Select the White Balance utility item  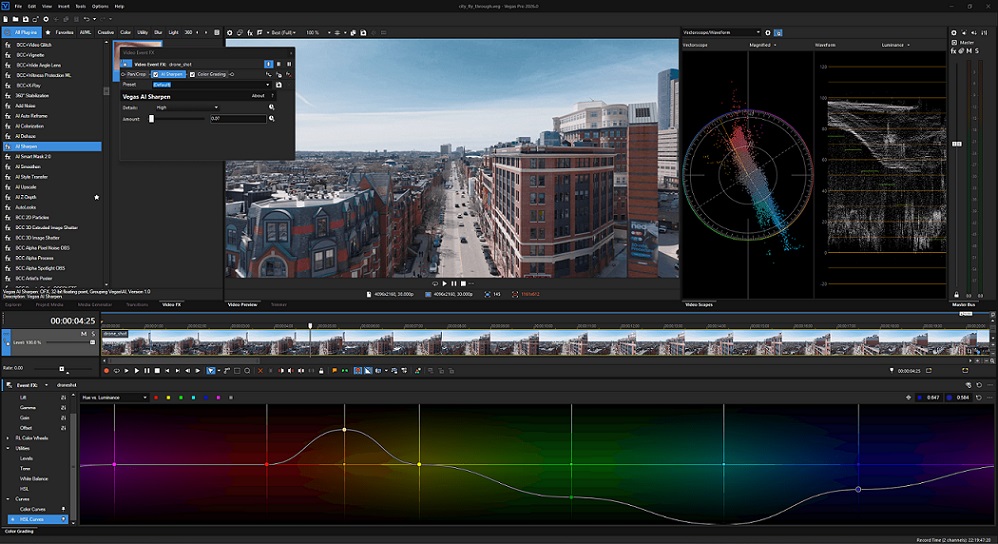[34, 479]
